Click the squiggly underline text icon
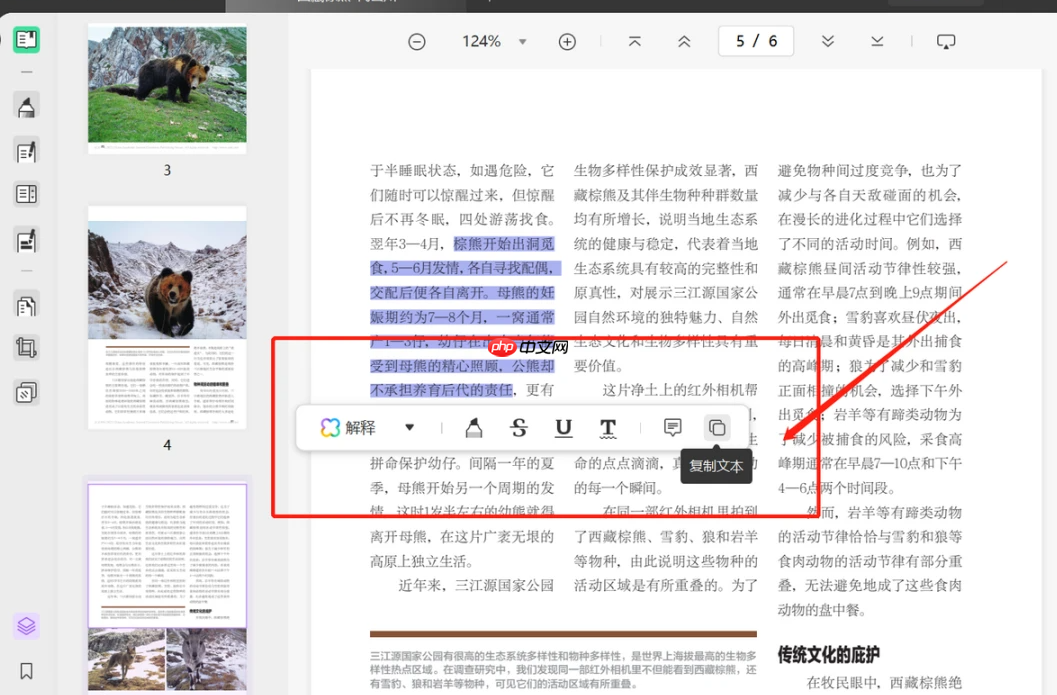Screen dimensions: 1057x695 click(608, 427)
